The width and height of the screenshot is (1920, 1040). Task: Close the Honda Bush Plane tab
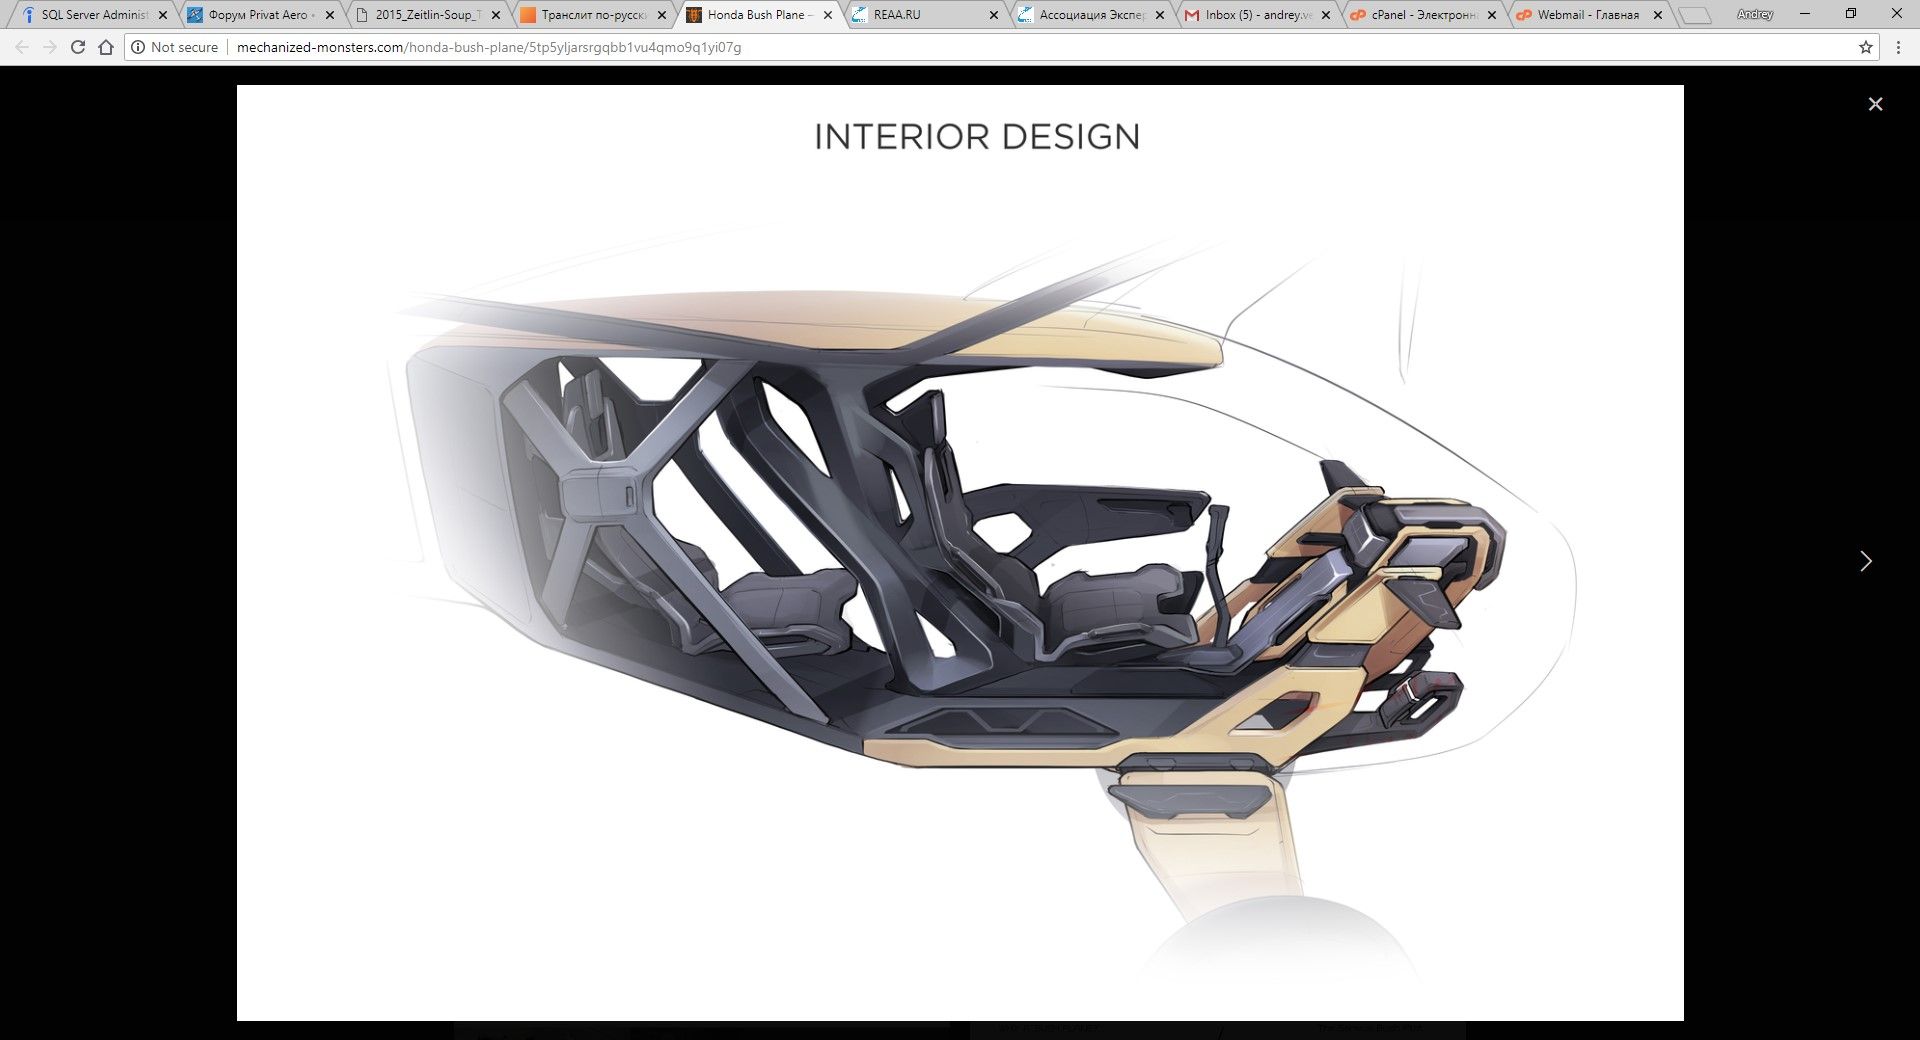(x=827, y=15)
